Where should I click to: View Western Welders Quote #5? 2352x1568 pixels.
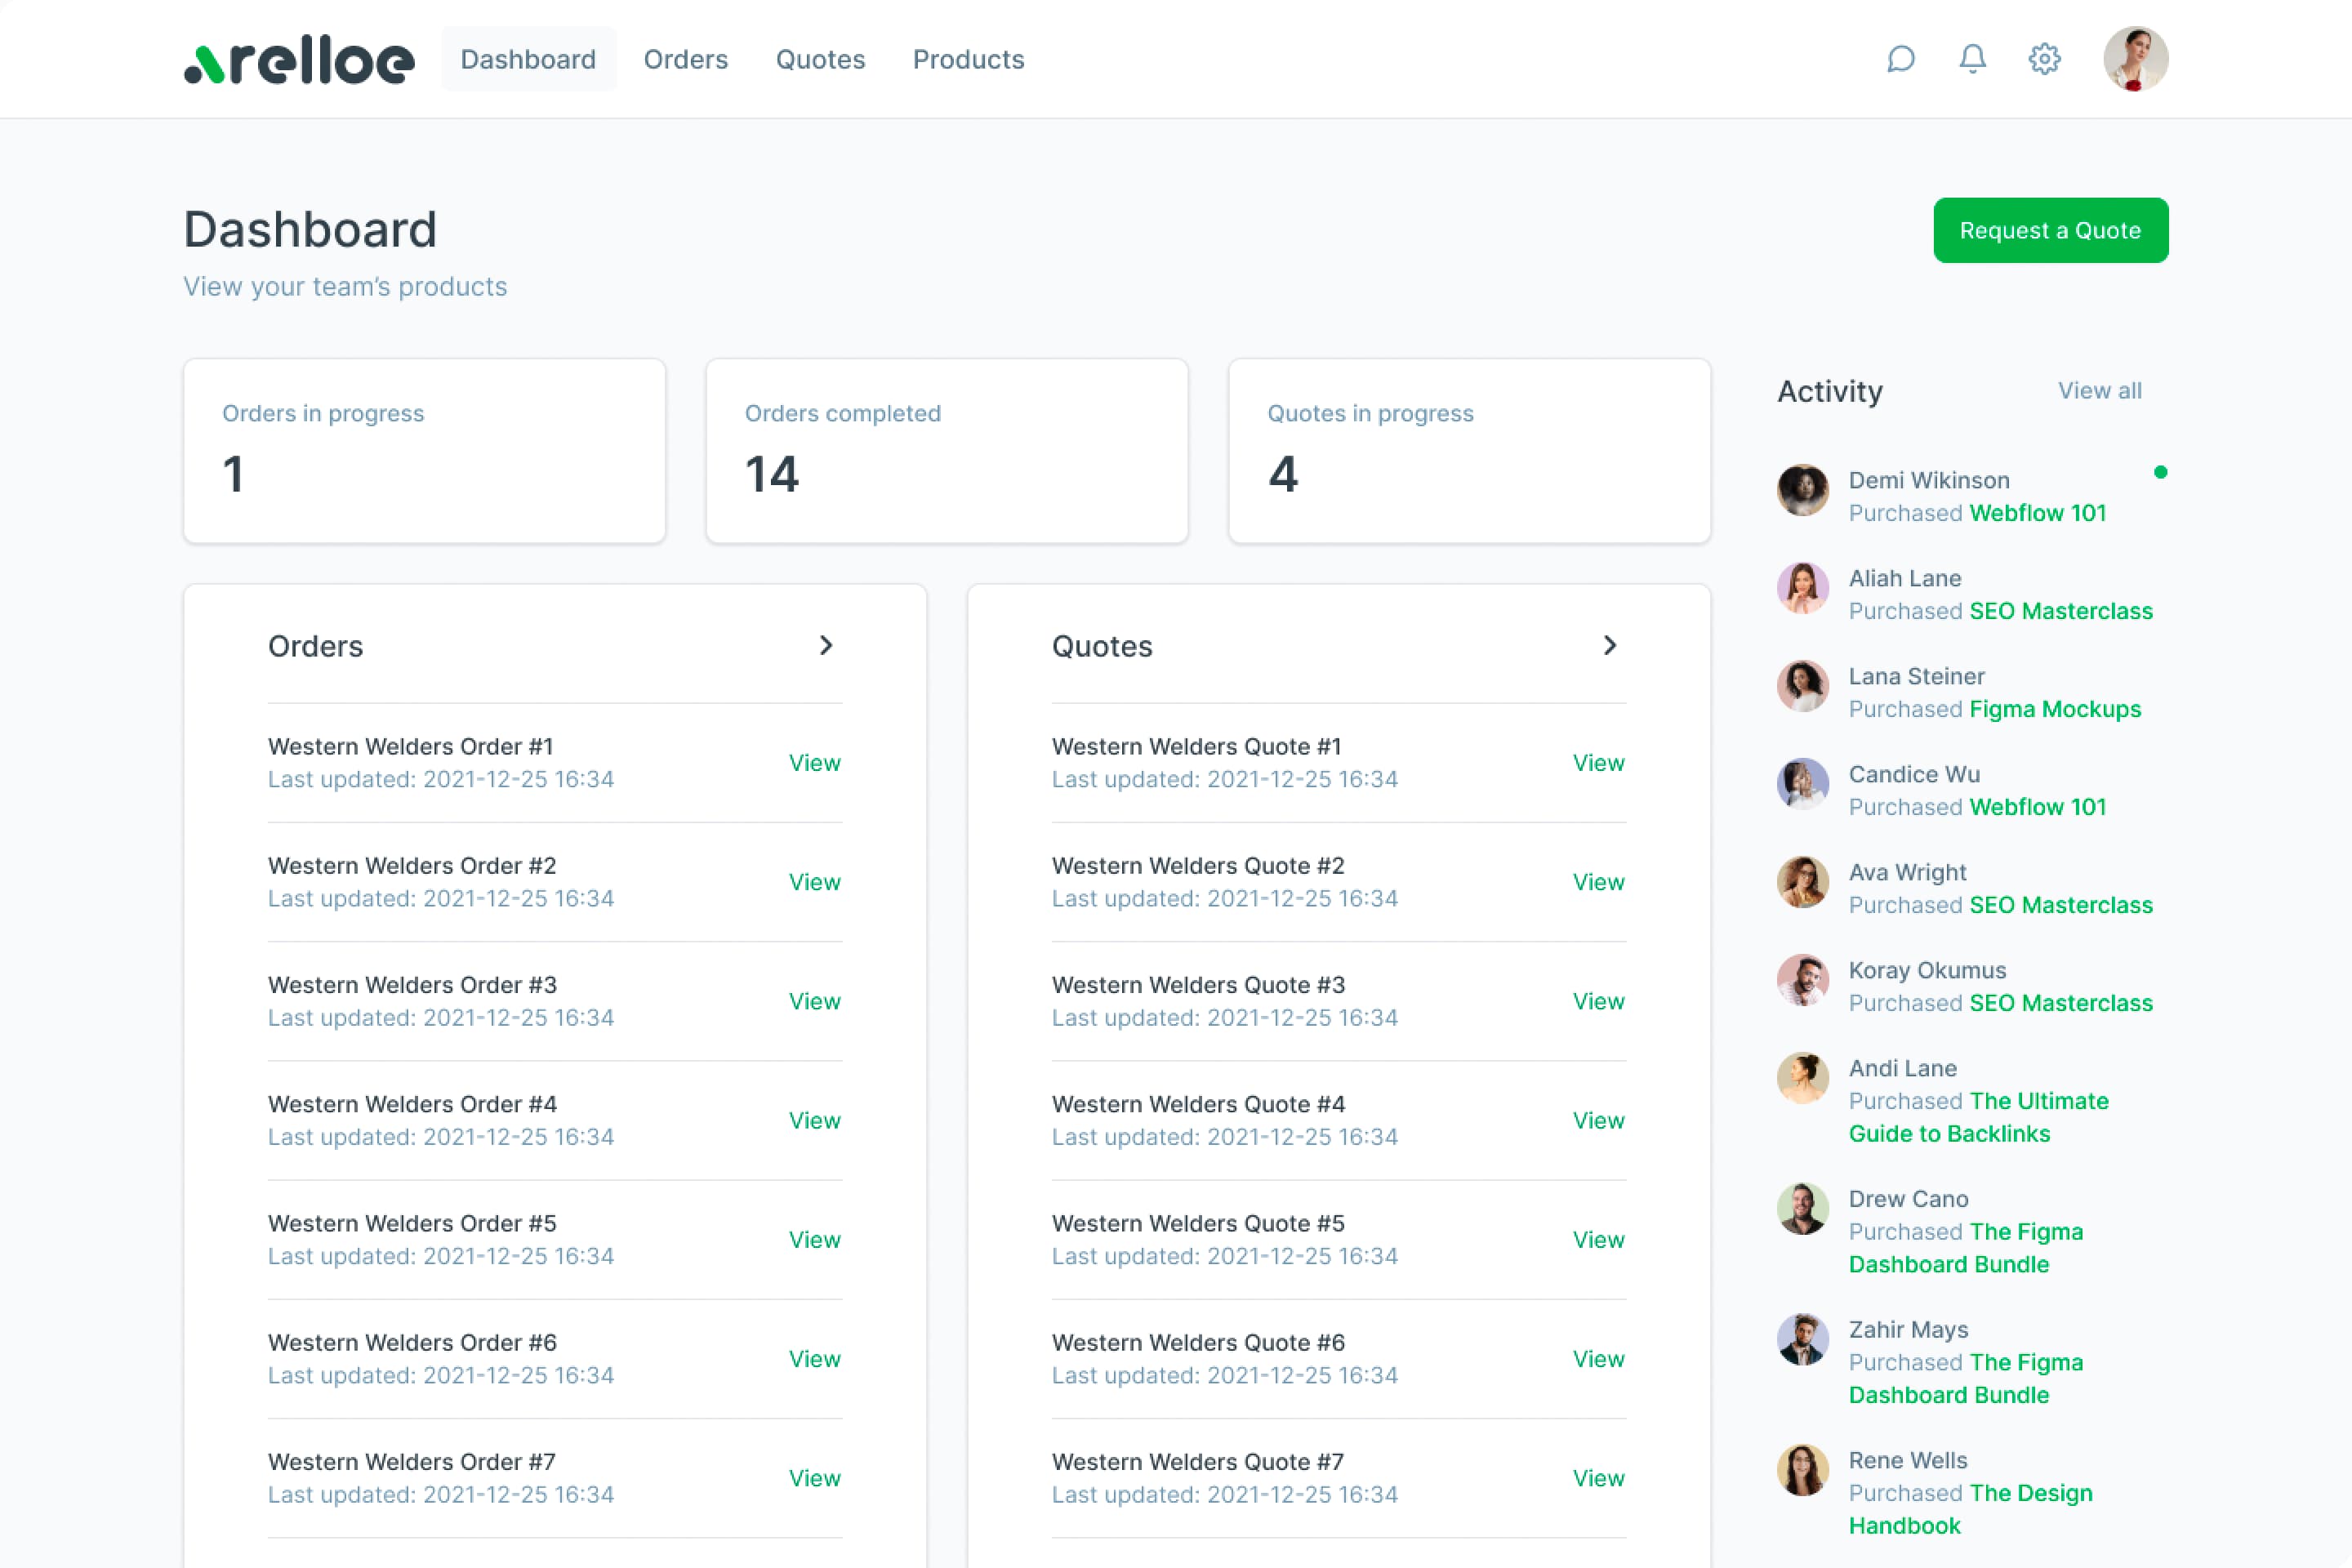[x=1598, y=1240]
